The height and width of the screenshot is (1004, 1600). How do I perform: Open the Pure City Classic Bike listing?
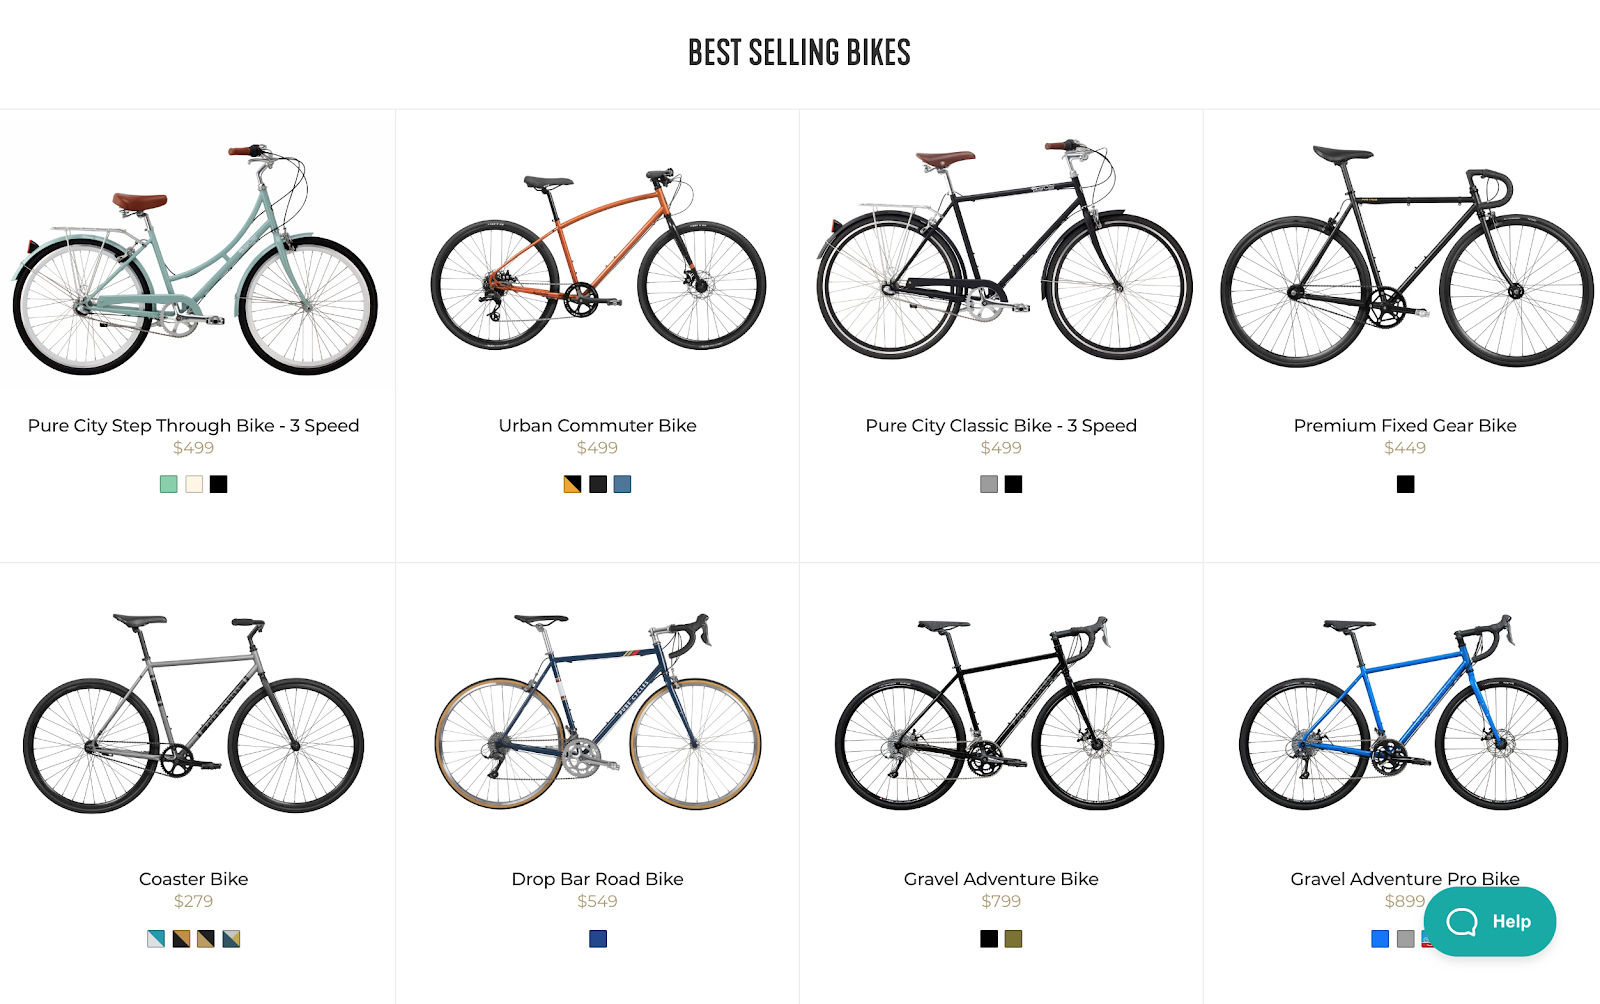click(1000, 425)
